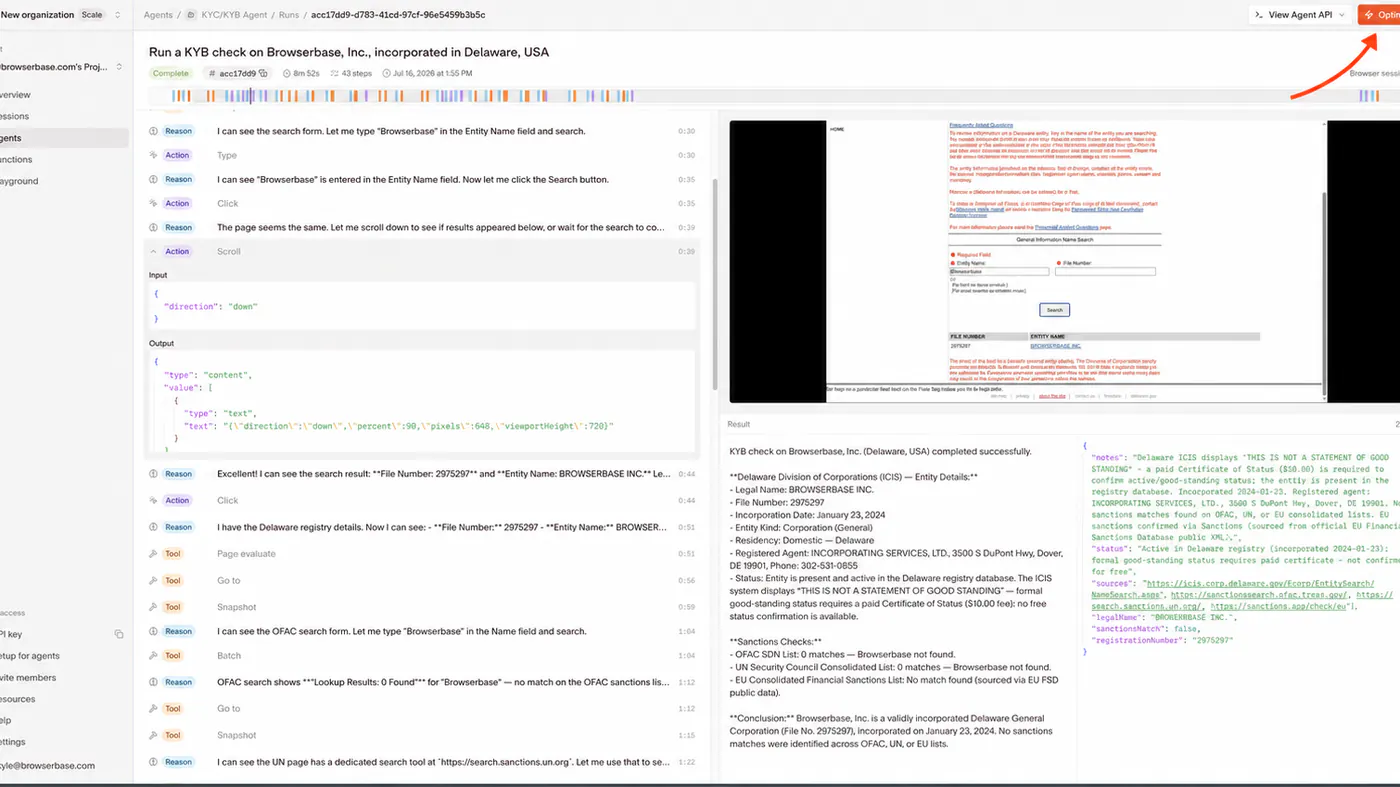This screenshot has height=787, width=1400.
Task: Click the '43 steps' run detail
Action: pos(351,73)
